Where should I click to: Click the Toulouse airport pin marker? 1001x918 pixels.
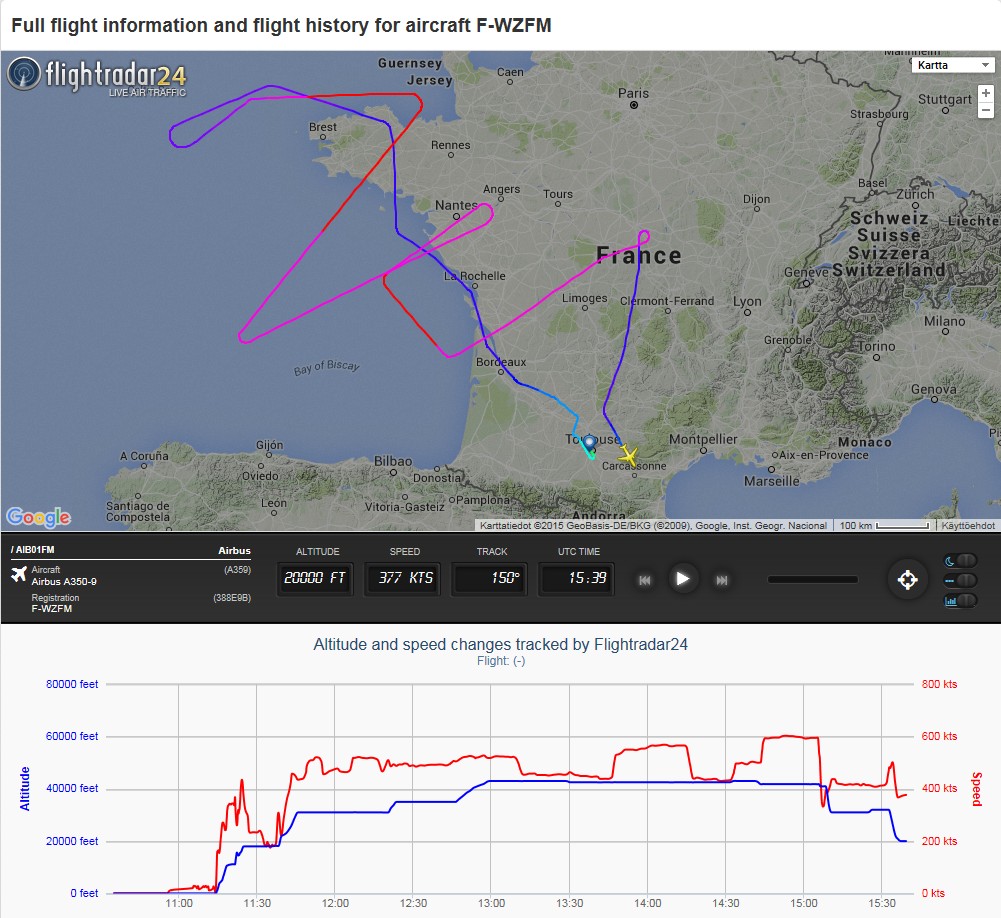point(589,443)
